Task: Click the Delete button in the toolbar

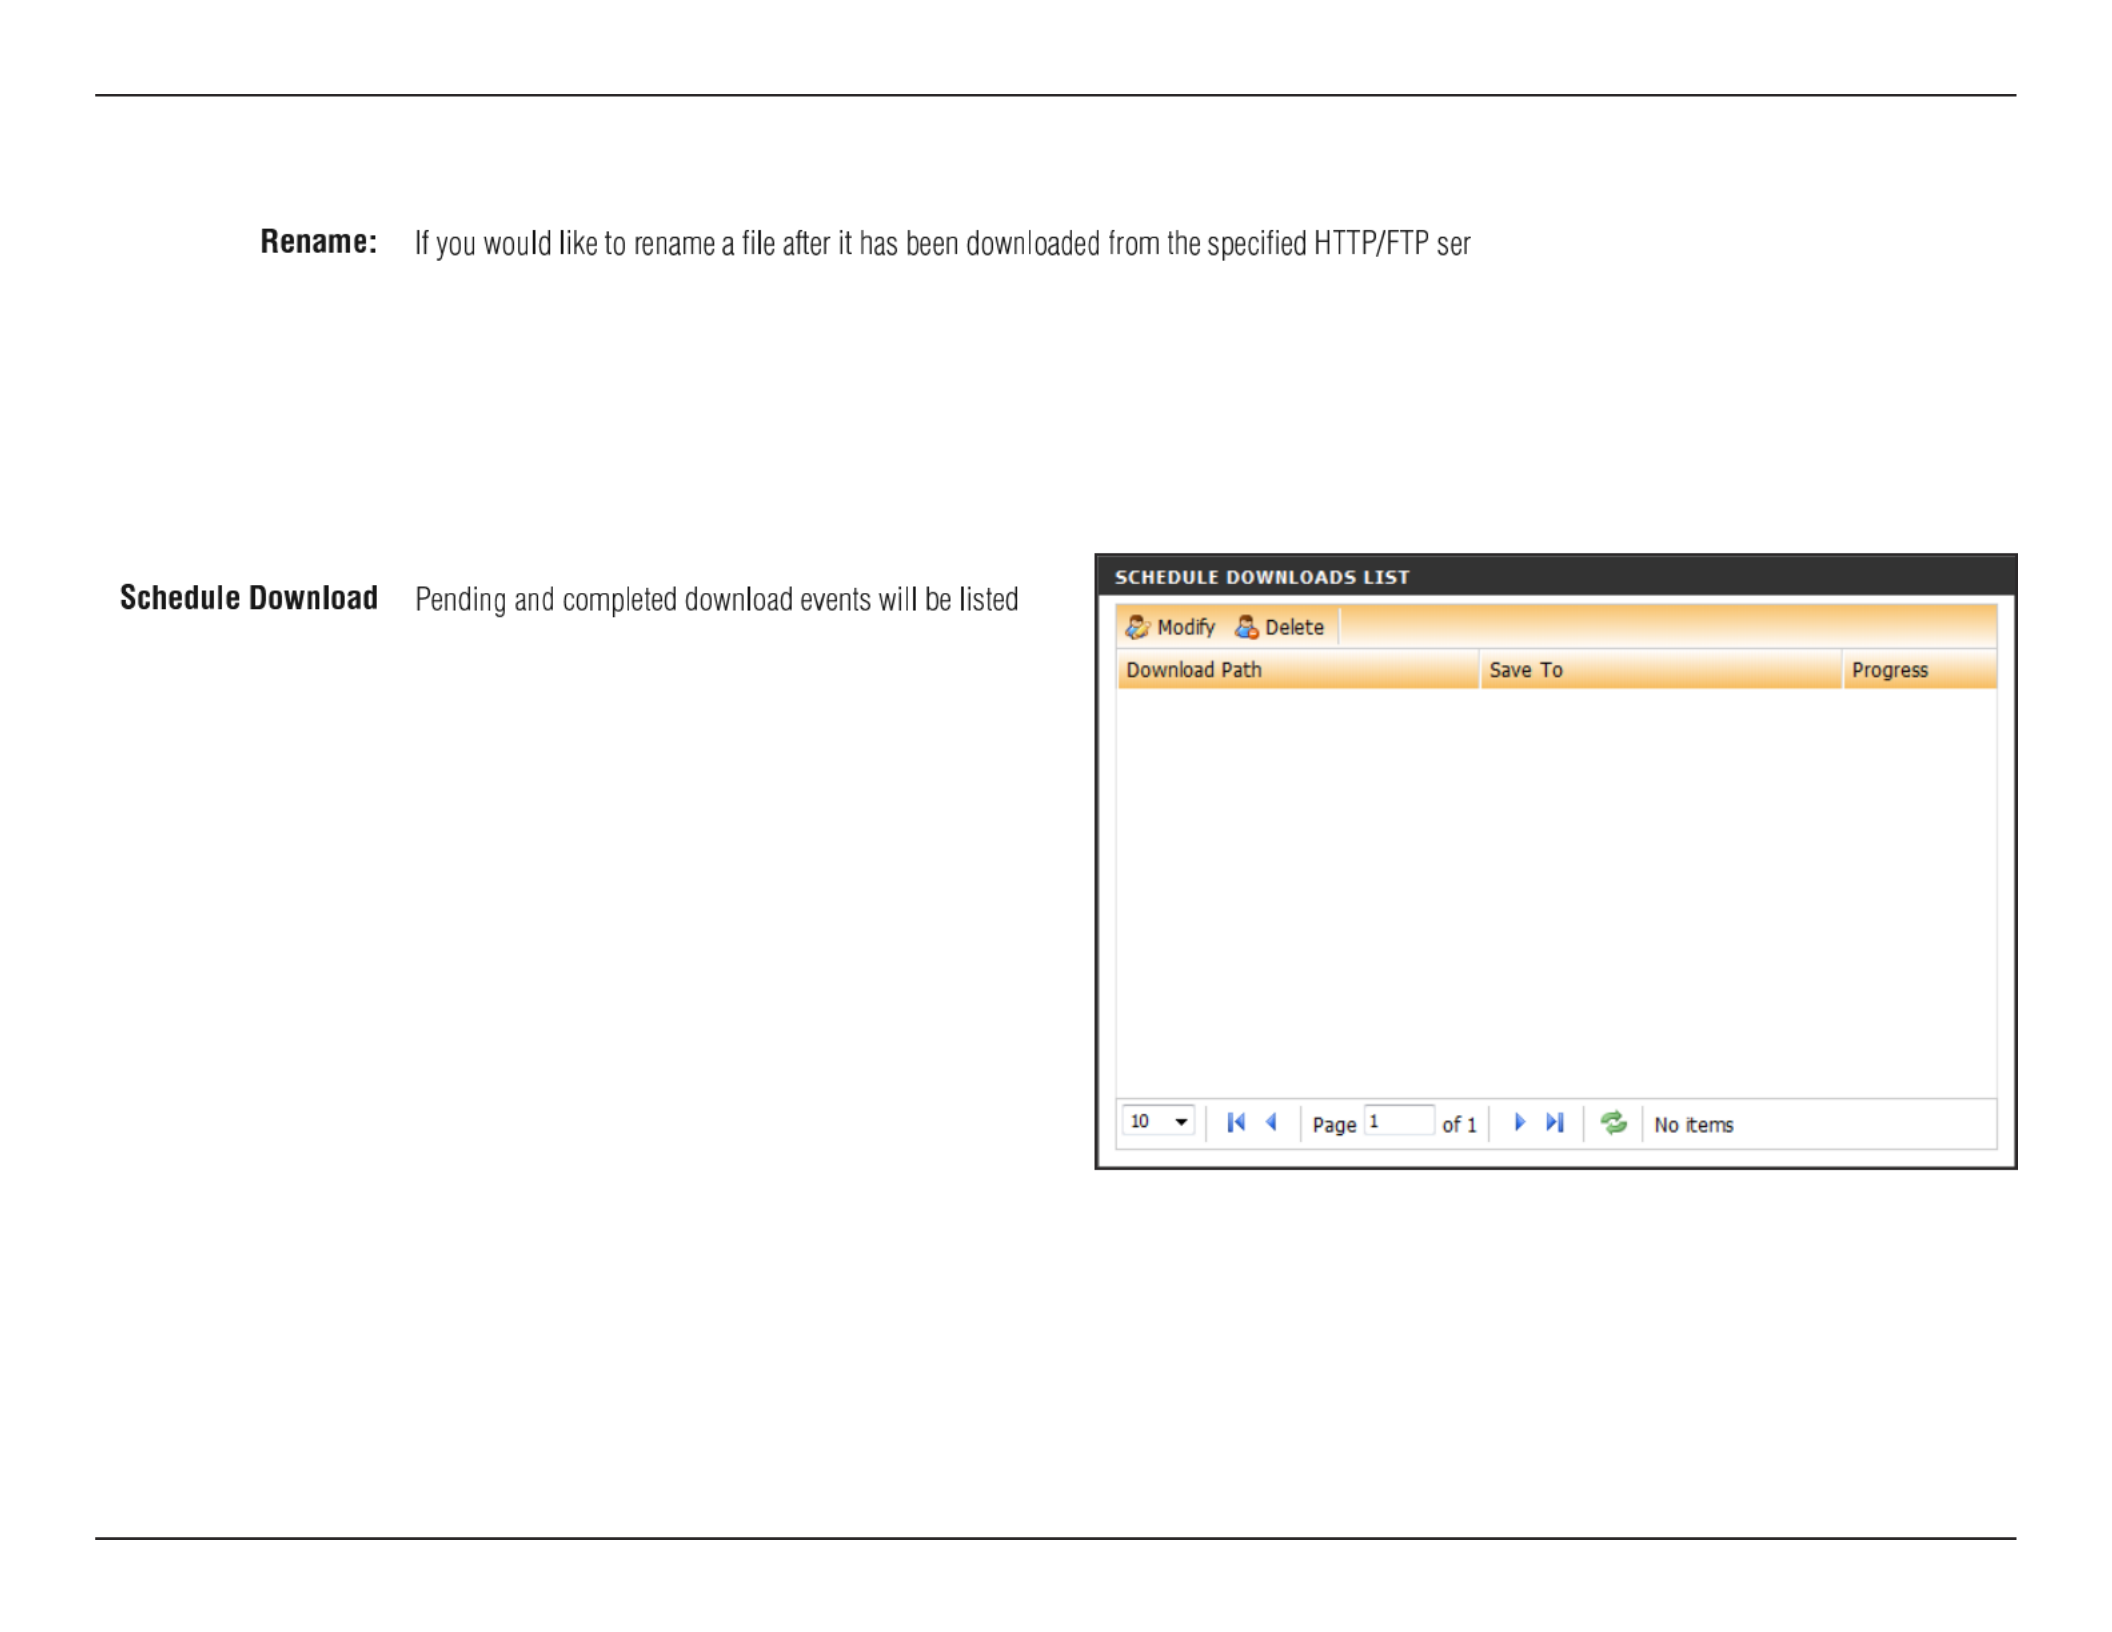Action: (x=1279, y=627)
